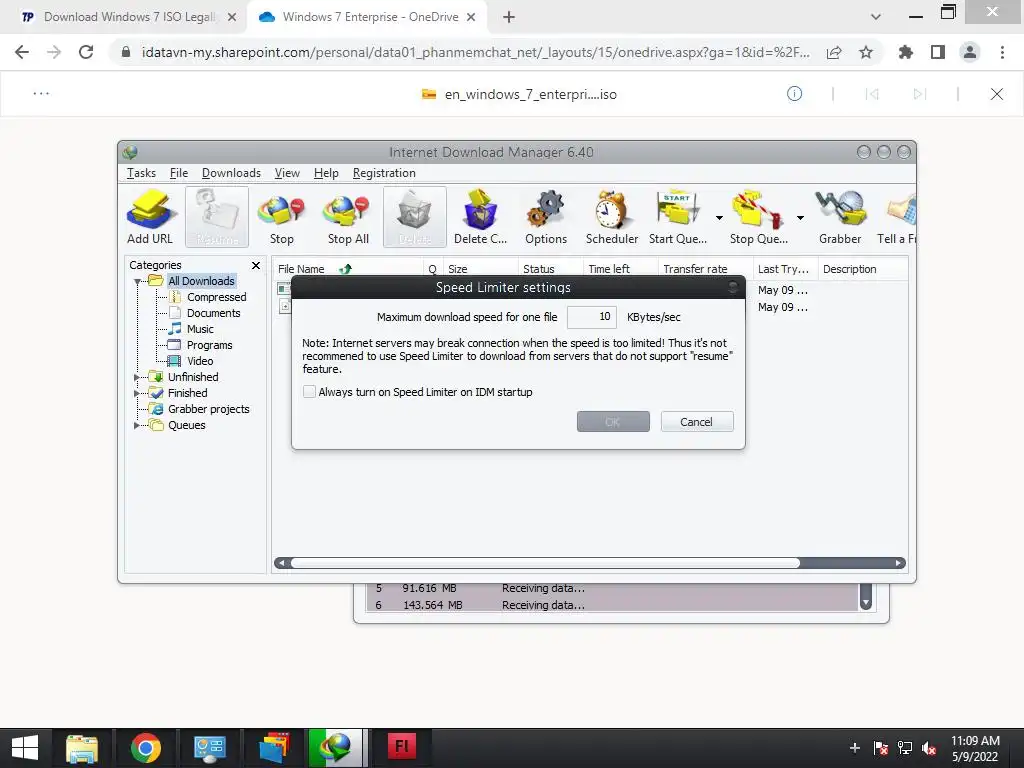Cancel the Speed Limiter settings dialog
Viewport: 1024px width, 768px height.
click(x=697, y=422)
